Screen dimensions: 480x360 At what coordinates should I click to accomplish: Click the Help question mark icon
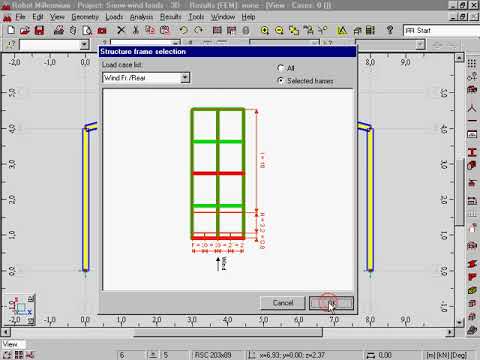[389, 30]
